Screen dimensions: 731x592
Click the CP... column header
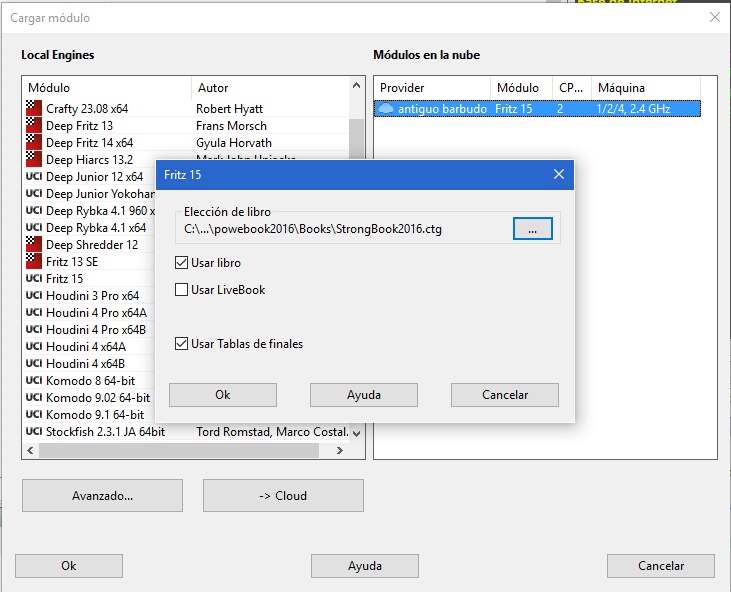572,88
